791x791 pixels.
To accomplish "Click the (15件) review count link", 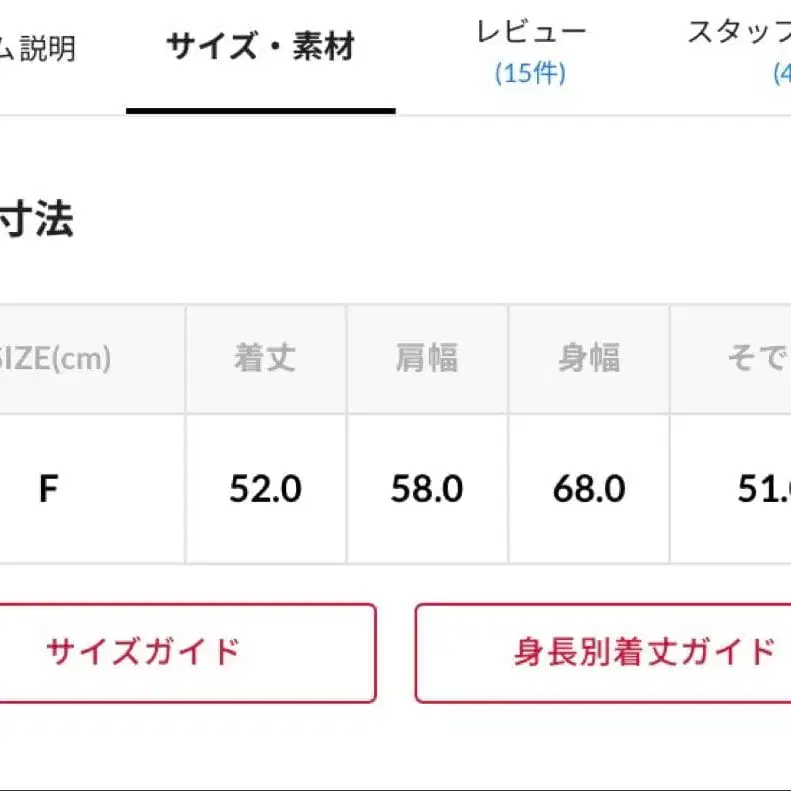I will (531, 73).
